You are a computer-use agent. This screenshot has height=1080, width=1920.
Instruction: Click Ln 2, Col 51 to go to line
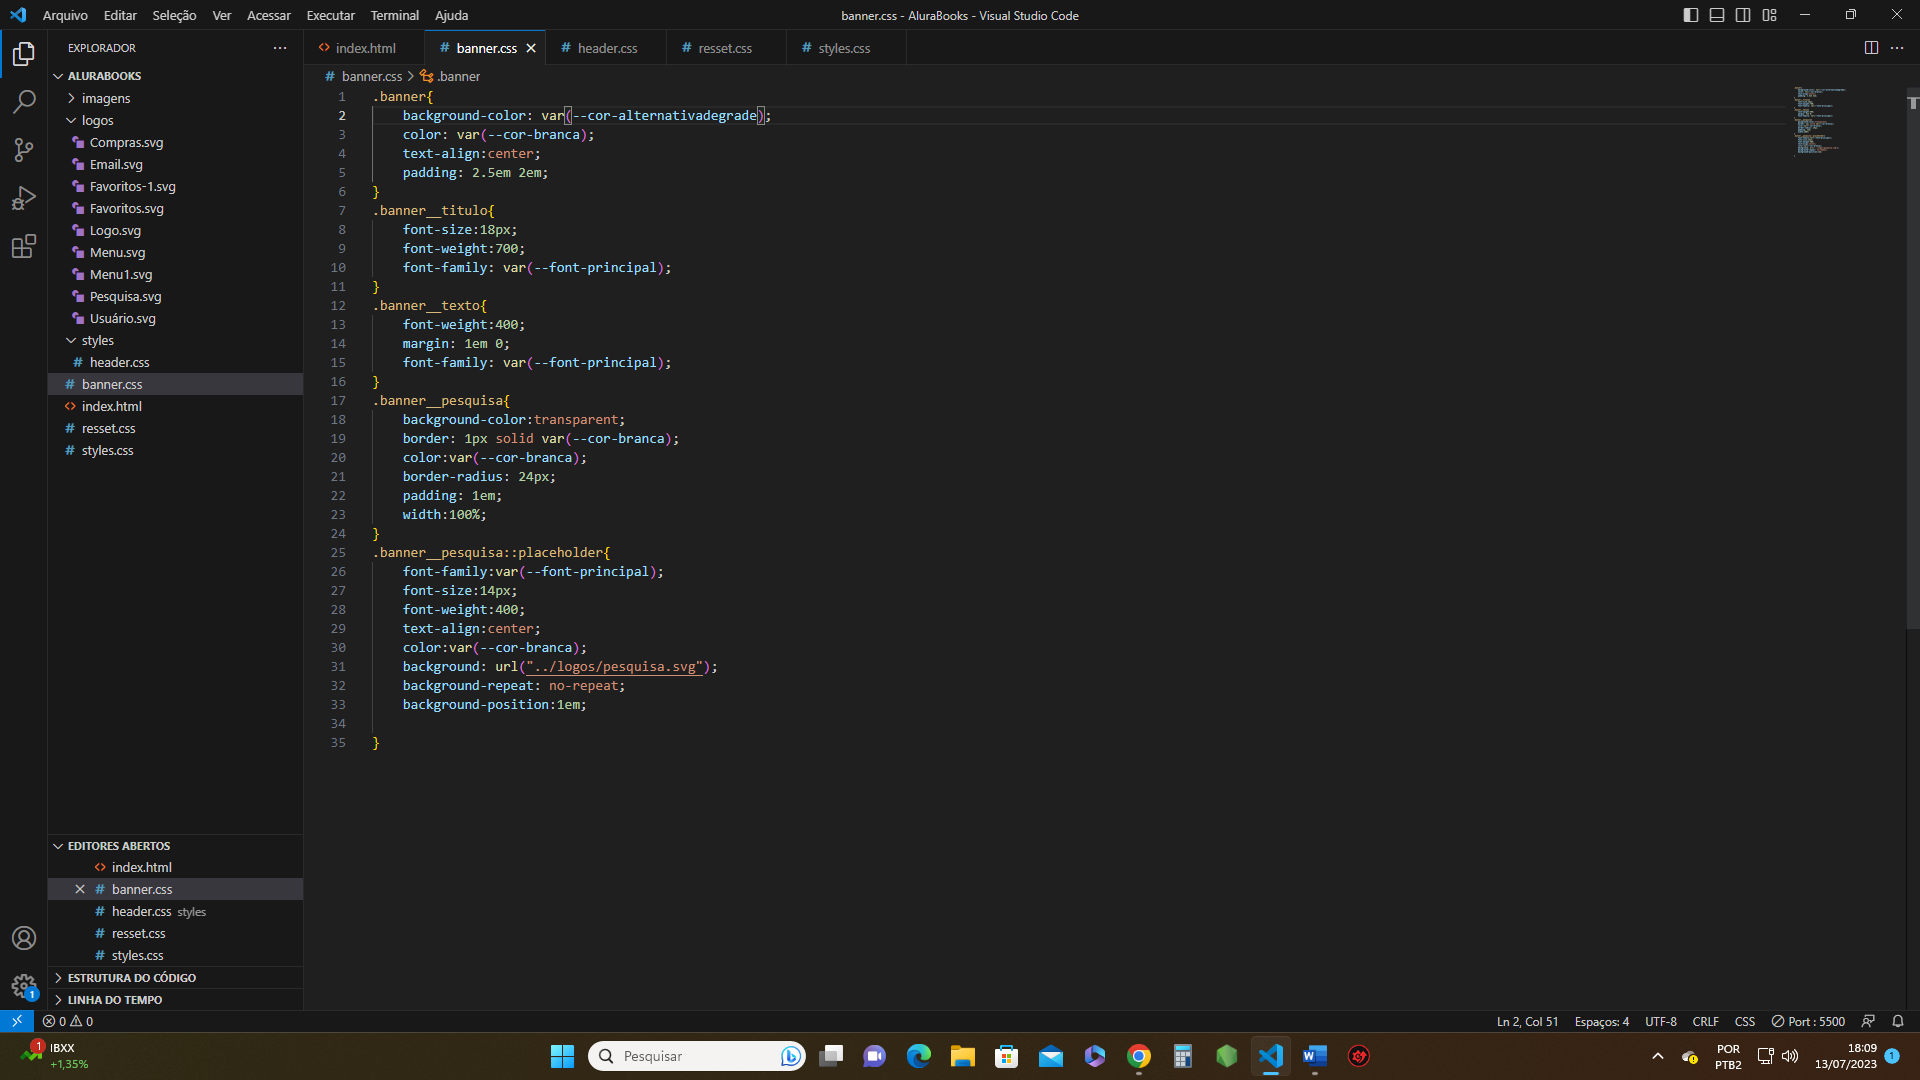tap(1527, 1021)
